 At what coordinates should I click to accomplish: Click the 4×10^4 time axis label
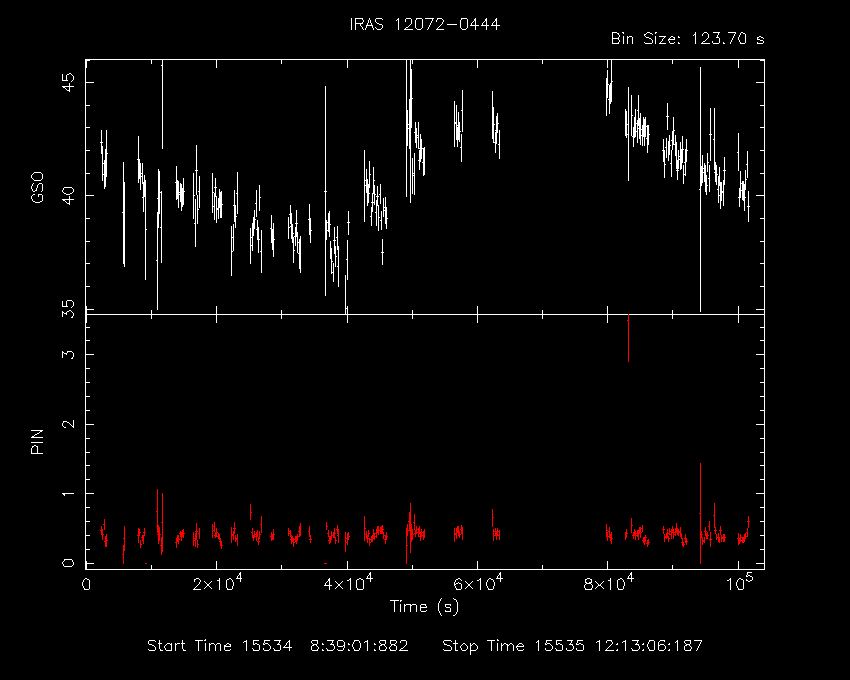point(348,582)
